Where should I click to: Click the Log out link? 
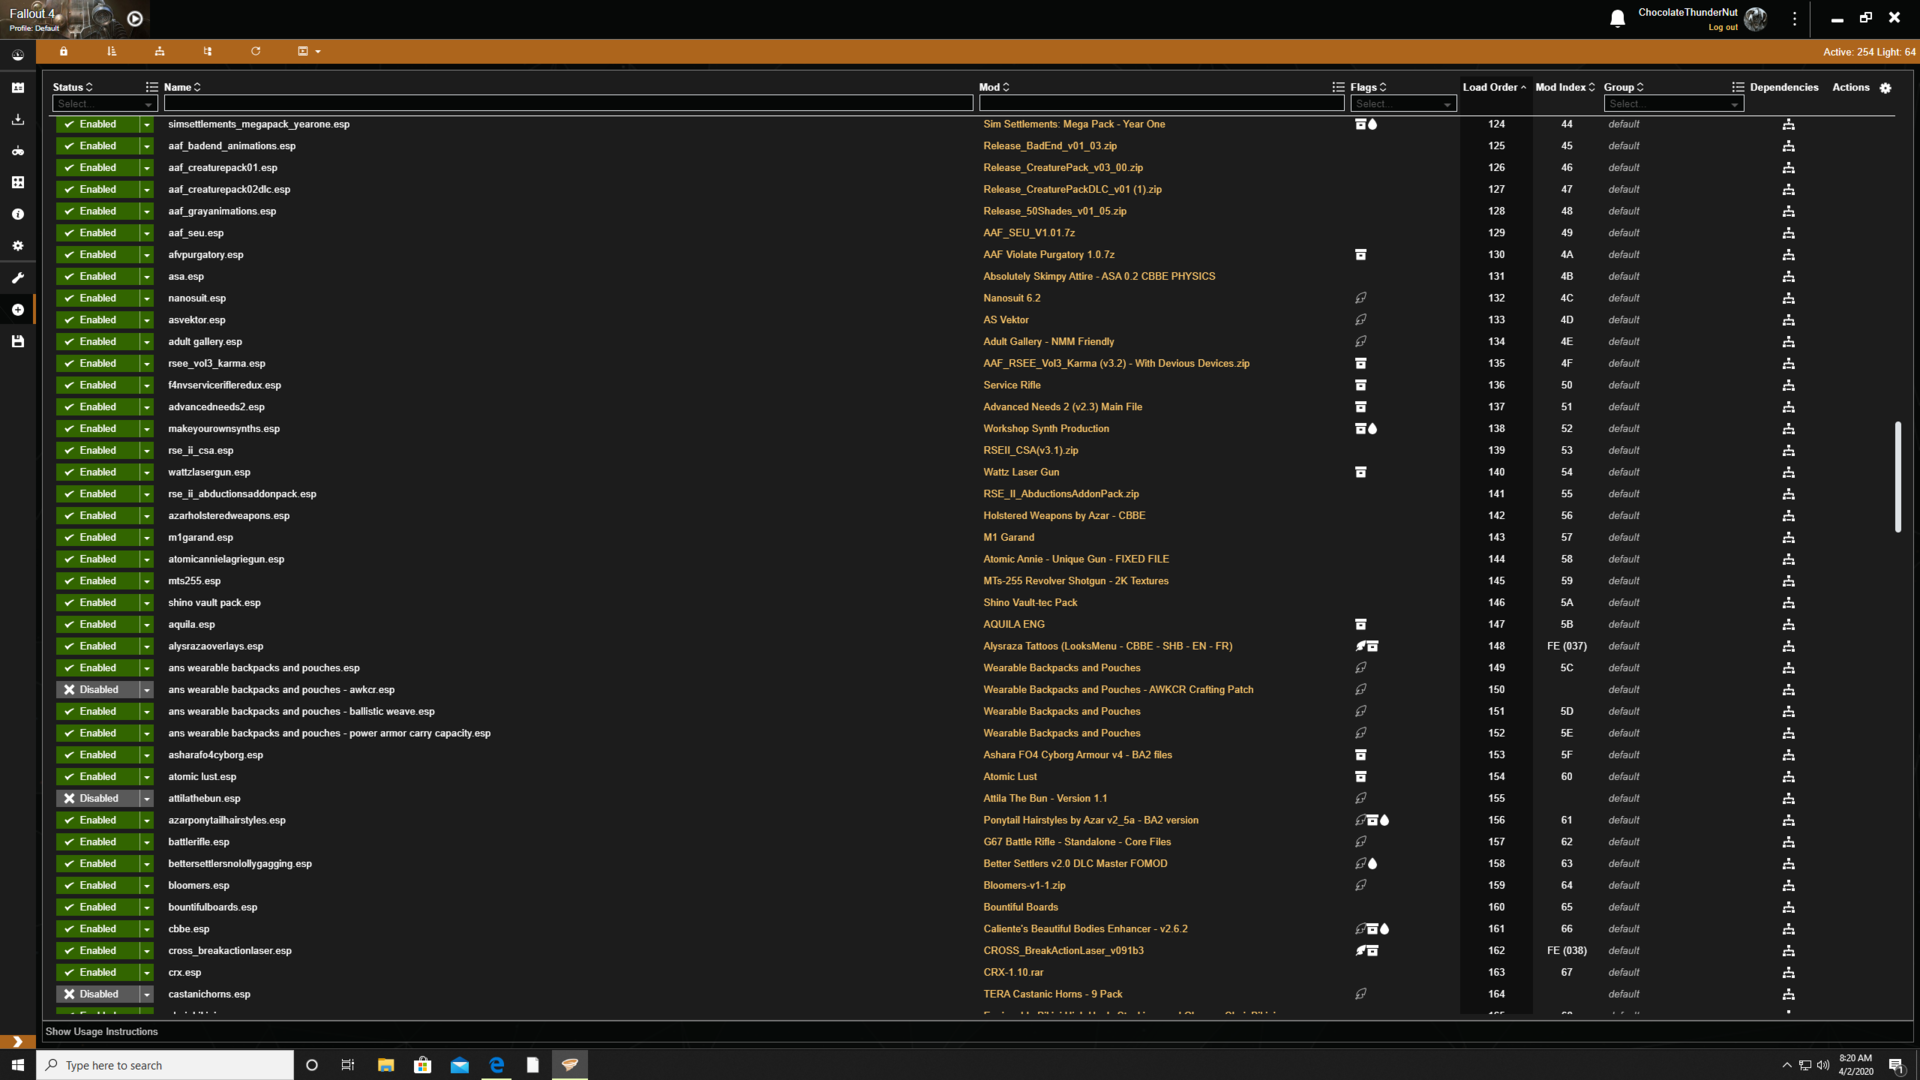(1722, 27)
